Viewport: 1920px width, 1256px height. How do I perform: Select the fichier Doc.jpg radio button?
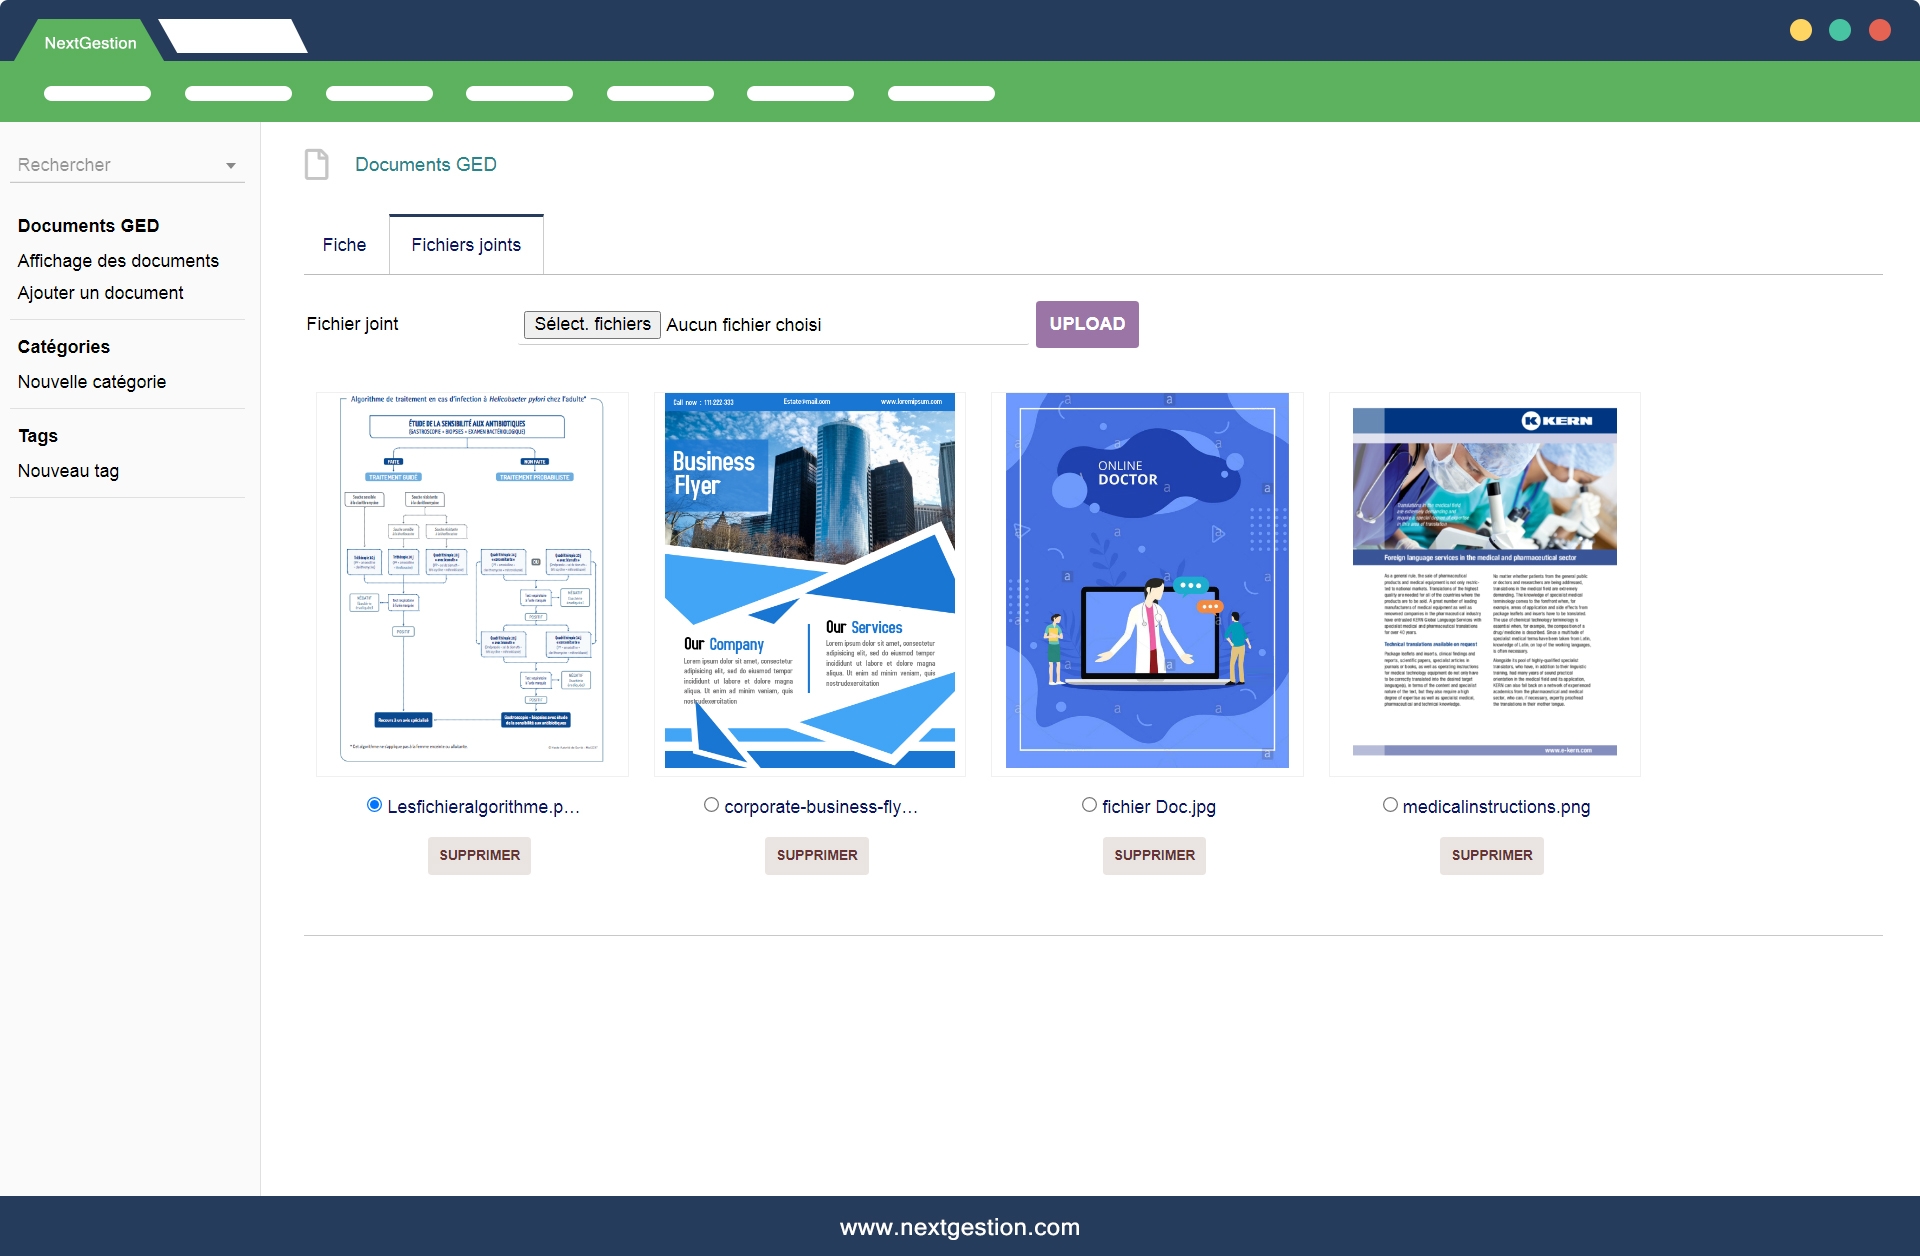tap(1089, 805)
